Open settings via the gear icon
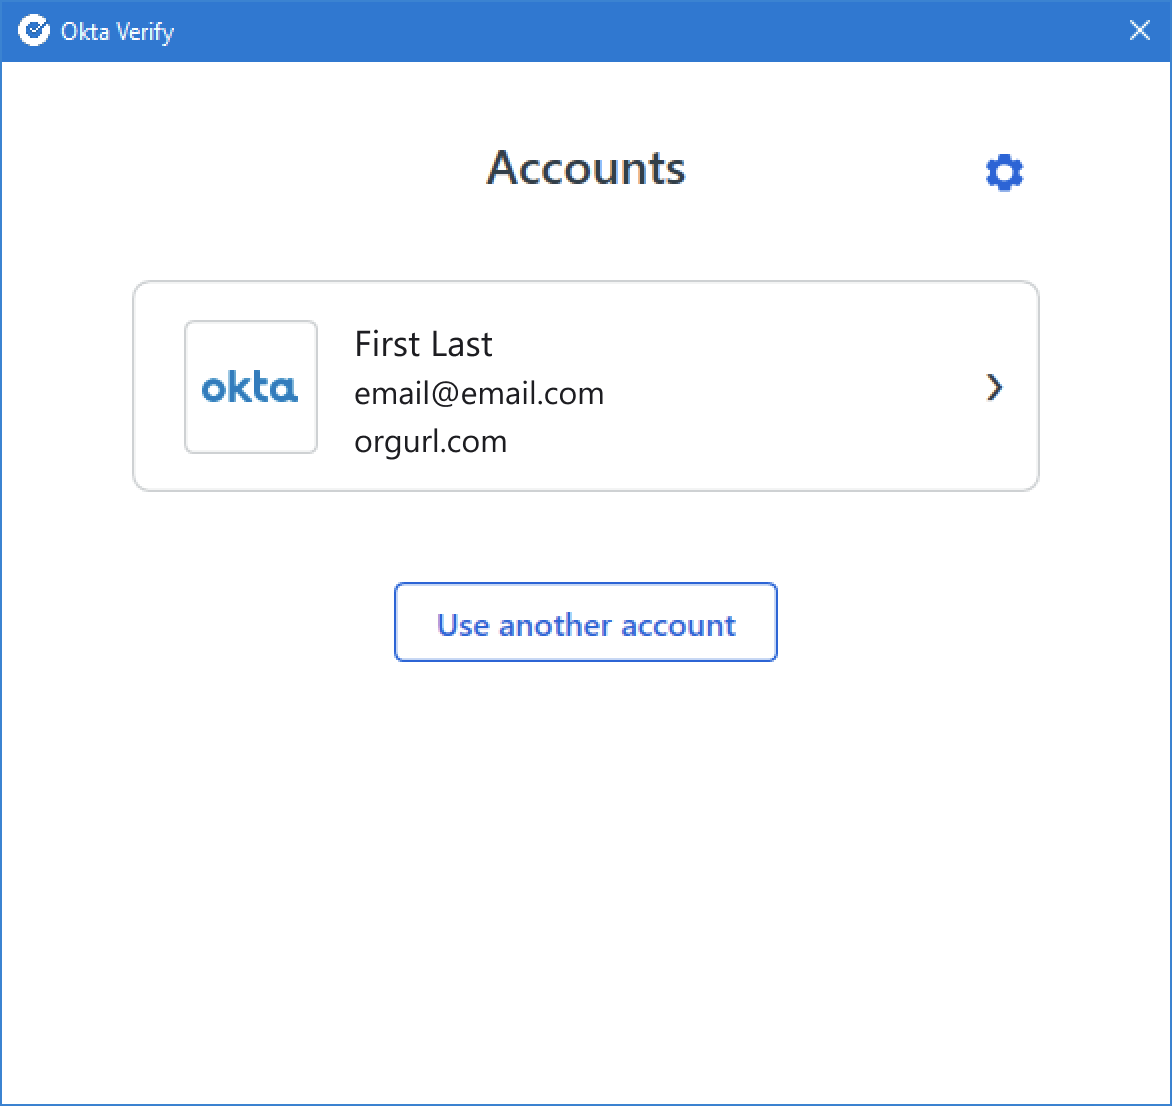Screen dimensions: 1172x1106 point(1004,173)
